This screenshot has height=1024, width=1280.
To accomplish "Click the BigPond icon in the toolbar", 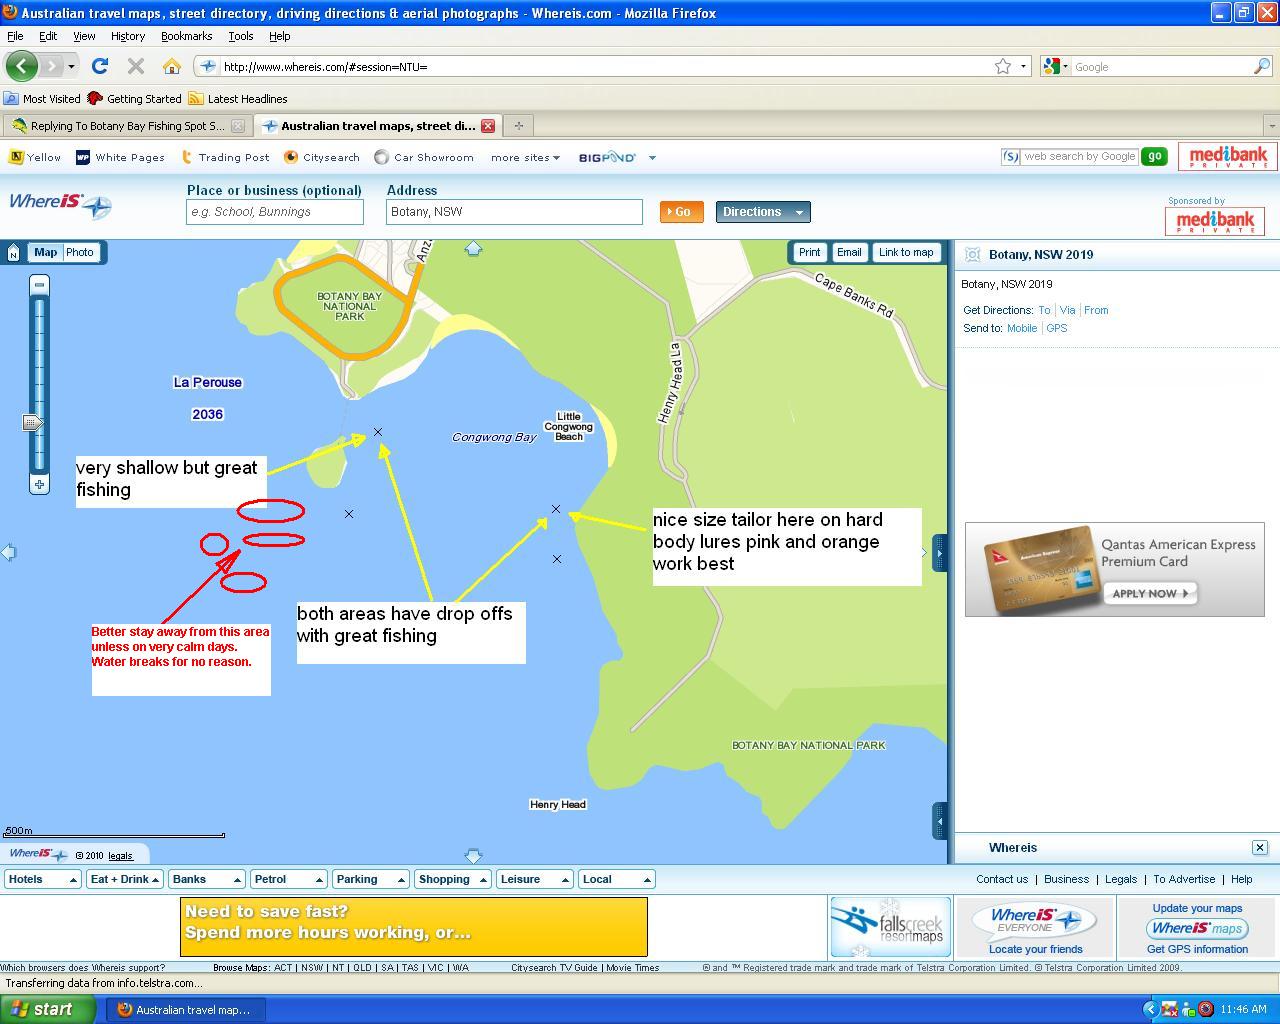I will point(607,157).
